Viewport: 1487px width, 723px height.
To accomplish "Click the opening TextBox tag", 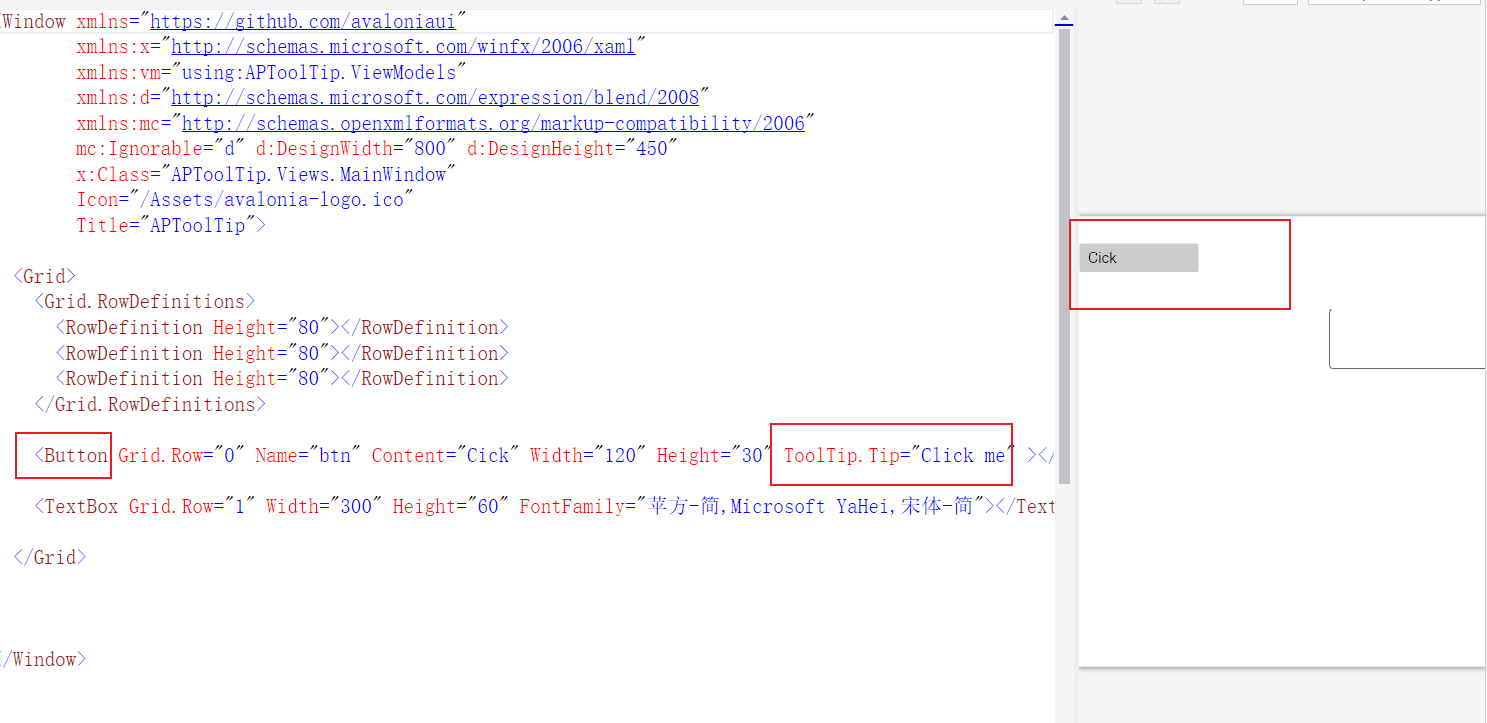I will pos(76,507).
